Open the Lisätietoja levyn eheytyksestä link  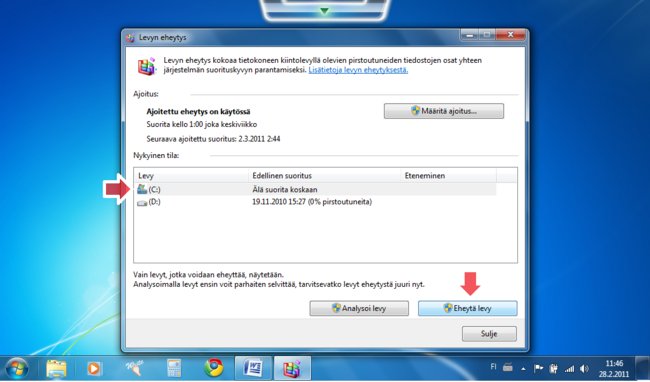pos(358,70)
